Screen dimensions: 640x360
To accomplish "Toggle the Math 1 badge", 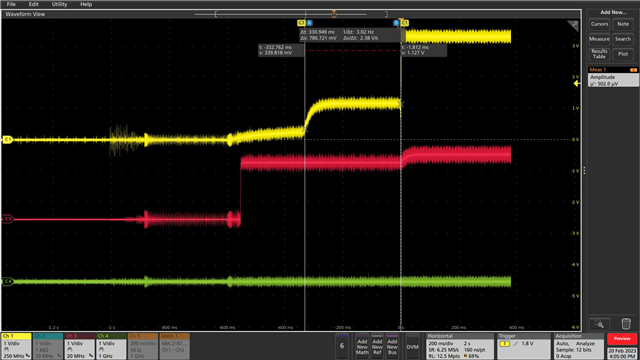I will point(175,346).
